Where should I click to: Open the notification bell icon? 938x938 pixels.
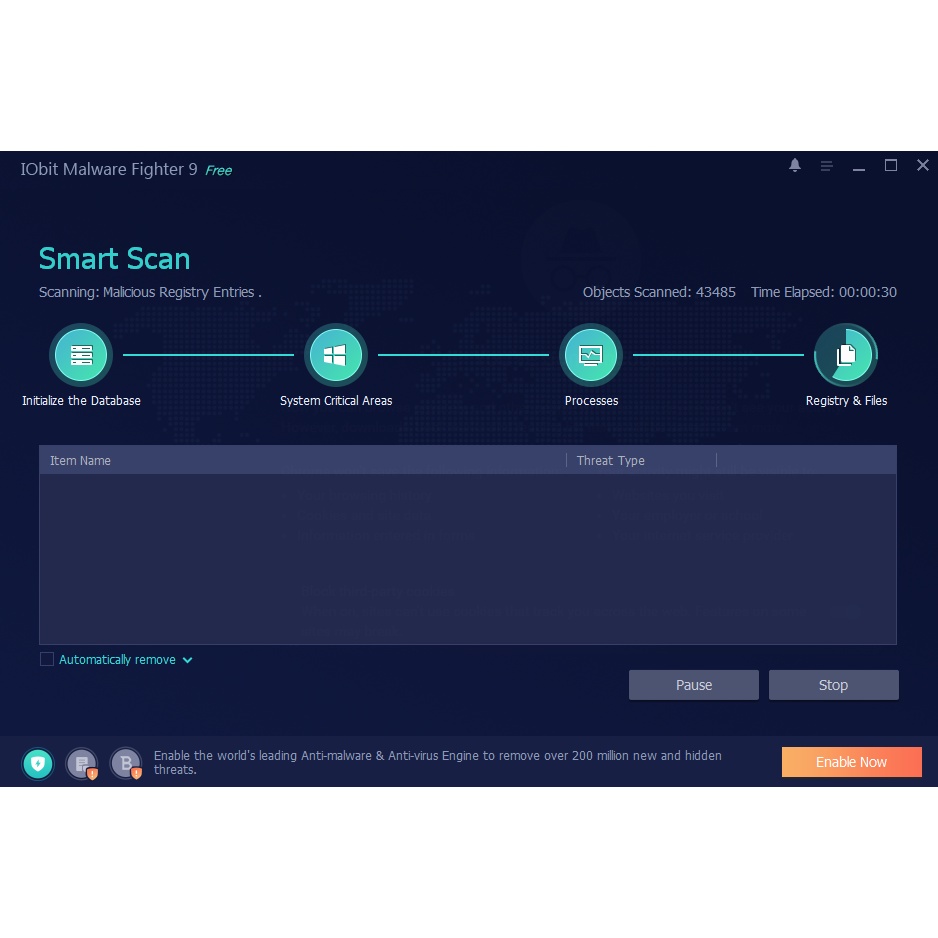click(x=794, y=165)
